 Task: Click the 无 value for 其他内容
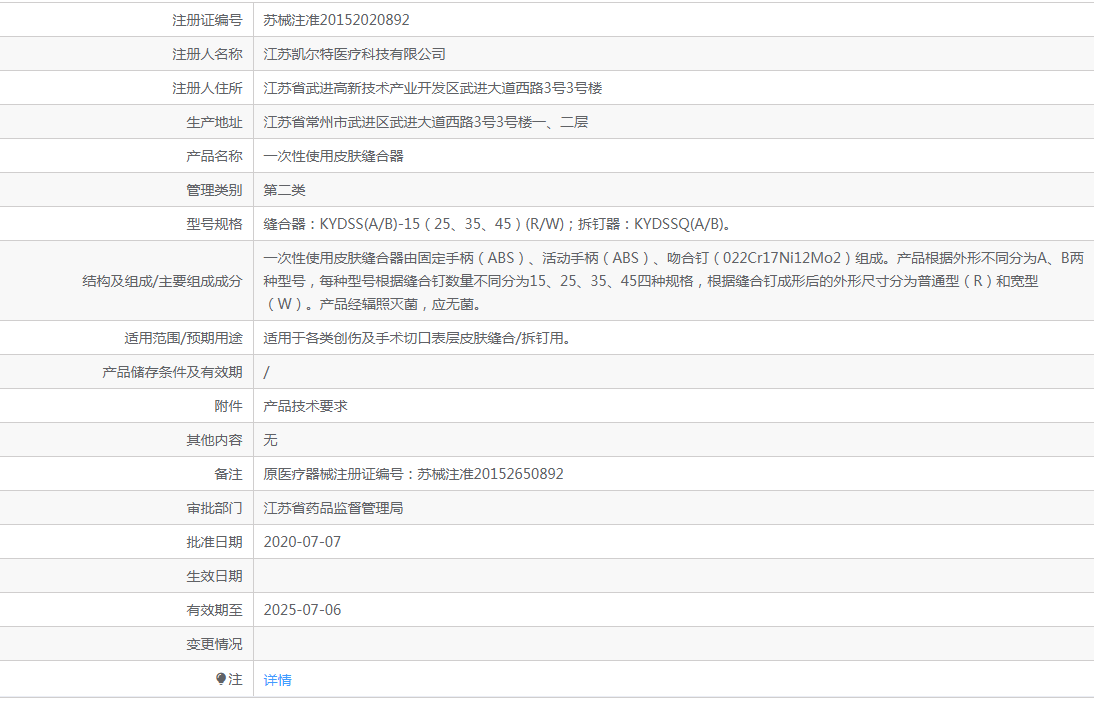click(x=271, y=440)
